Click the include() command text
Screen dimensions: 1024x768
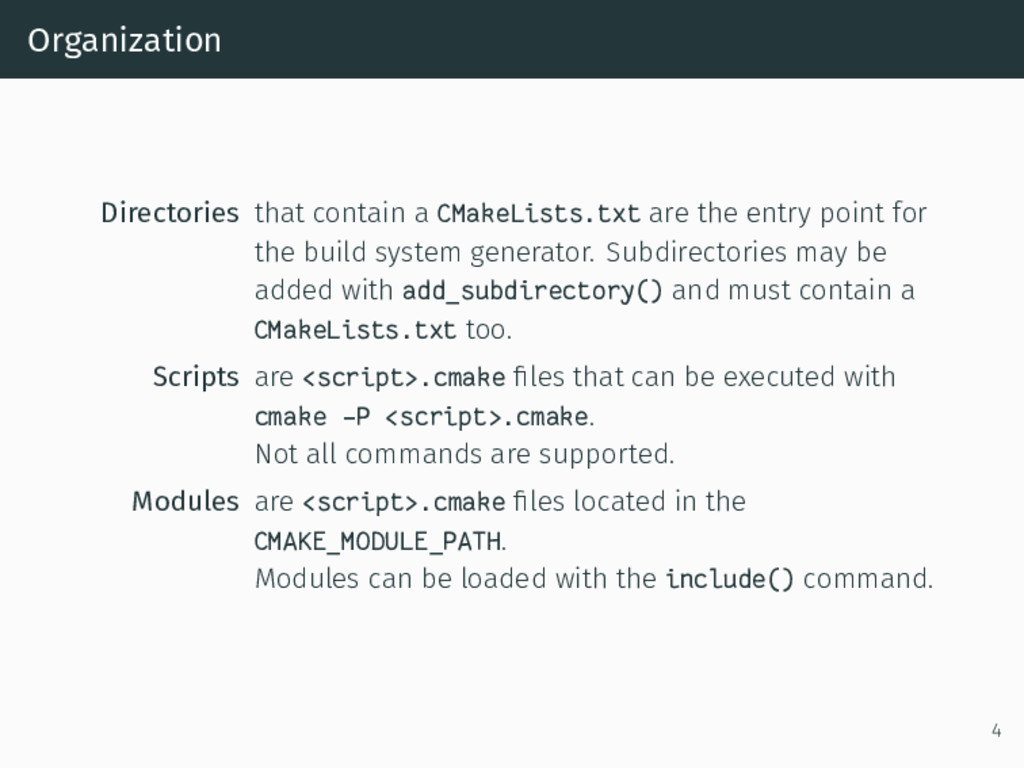coord(729,579)
